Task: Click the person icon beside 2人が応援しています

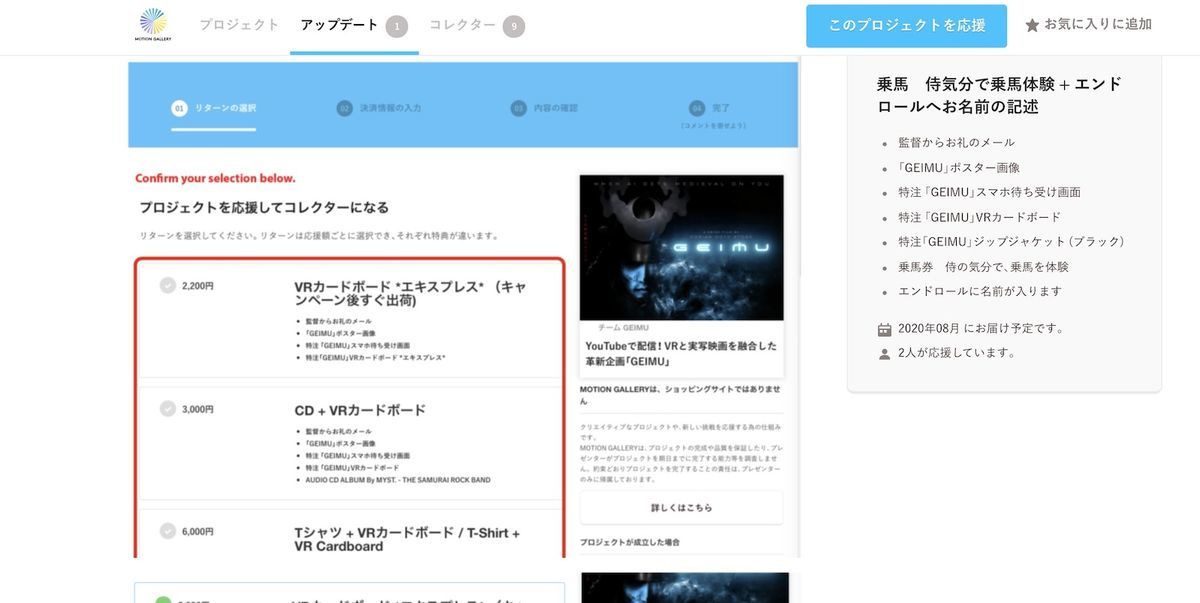Action: pyautogui.click(x=884, y=353)
